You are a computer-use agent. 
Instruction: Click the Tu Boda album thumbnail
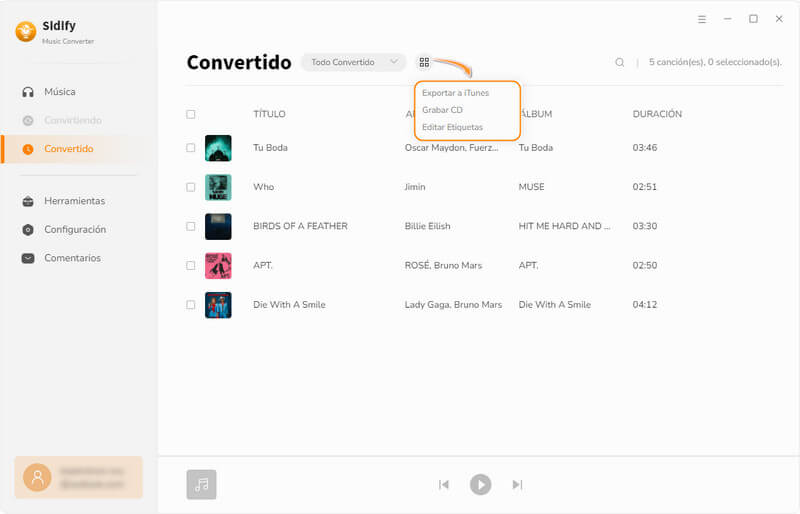click(218, 148)
